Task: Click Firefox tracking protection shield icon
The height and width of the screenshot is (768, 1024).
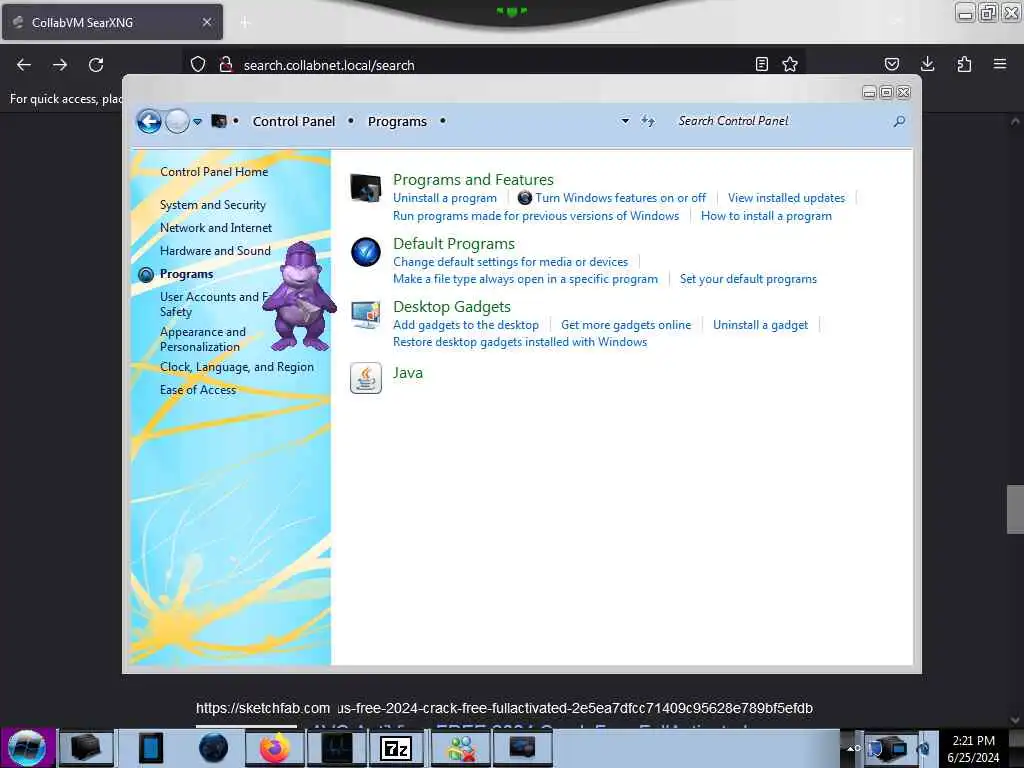Action: (198, 65)
